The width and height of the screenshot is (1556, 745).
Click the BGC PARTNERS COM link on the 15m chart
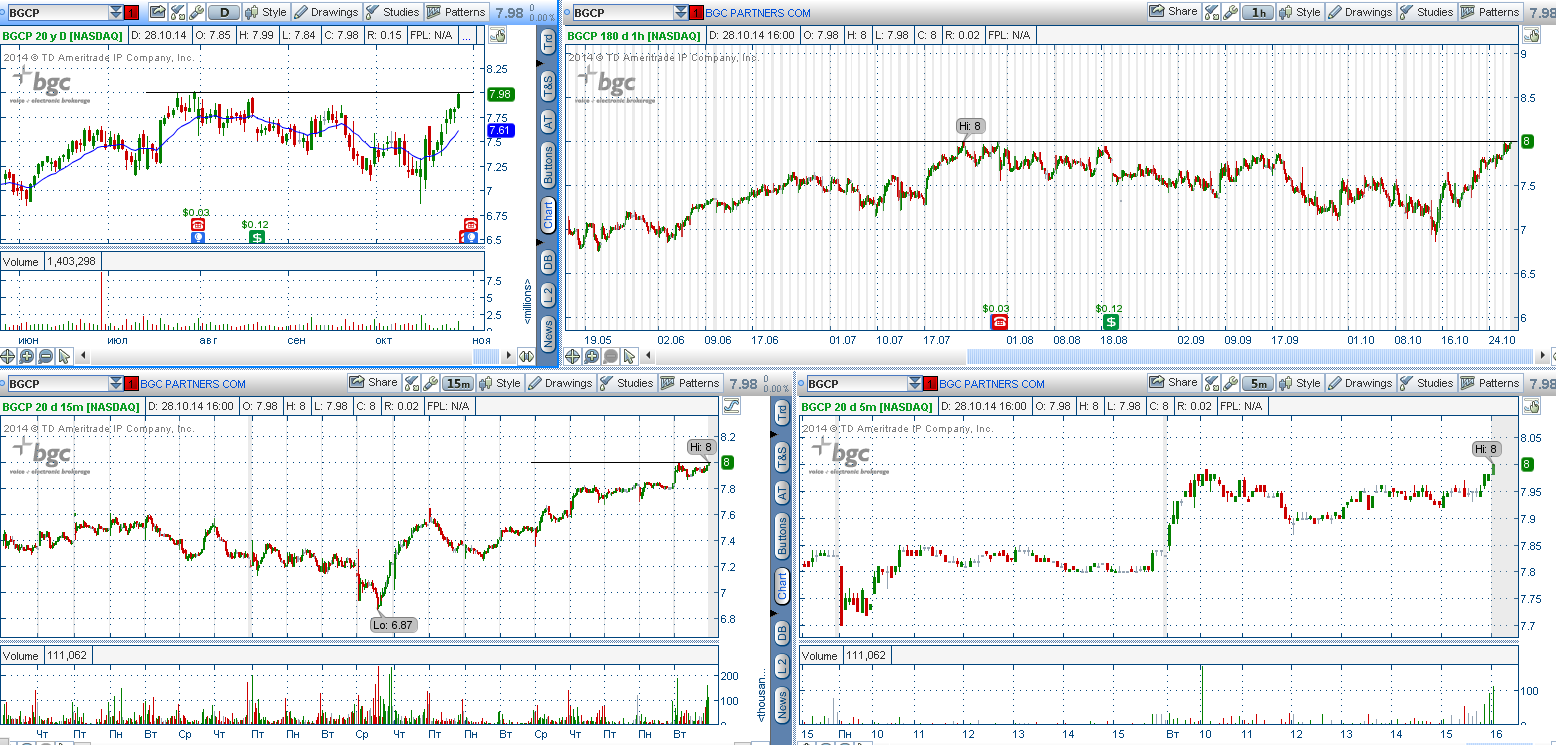pos(193,384)
